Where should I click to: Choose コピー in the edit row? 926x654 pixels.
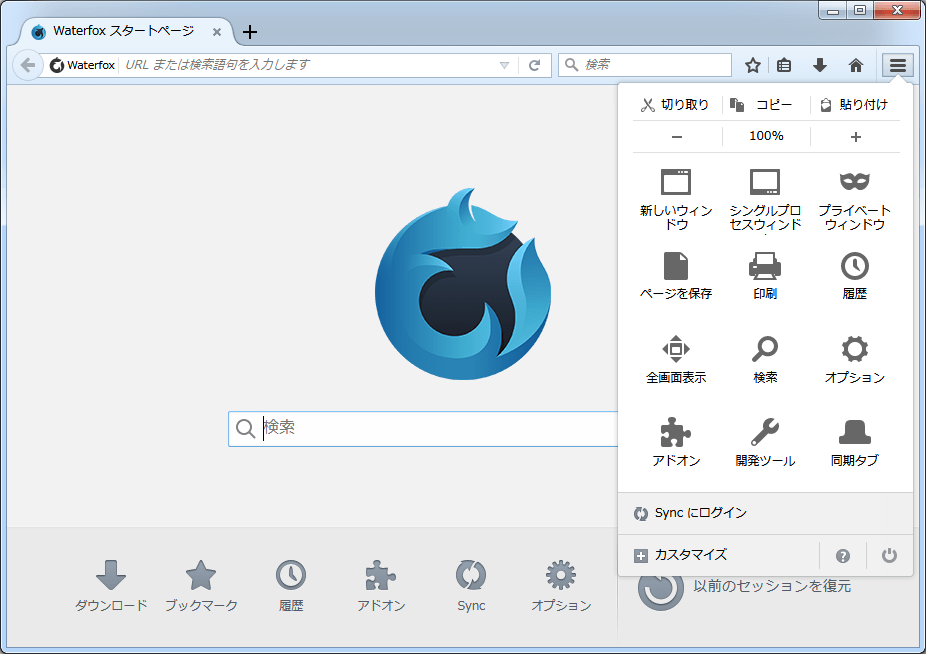[766, 105]
